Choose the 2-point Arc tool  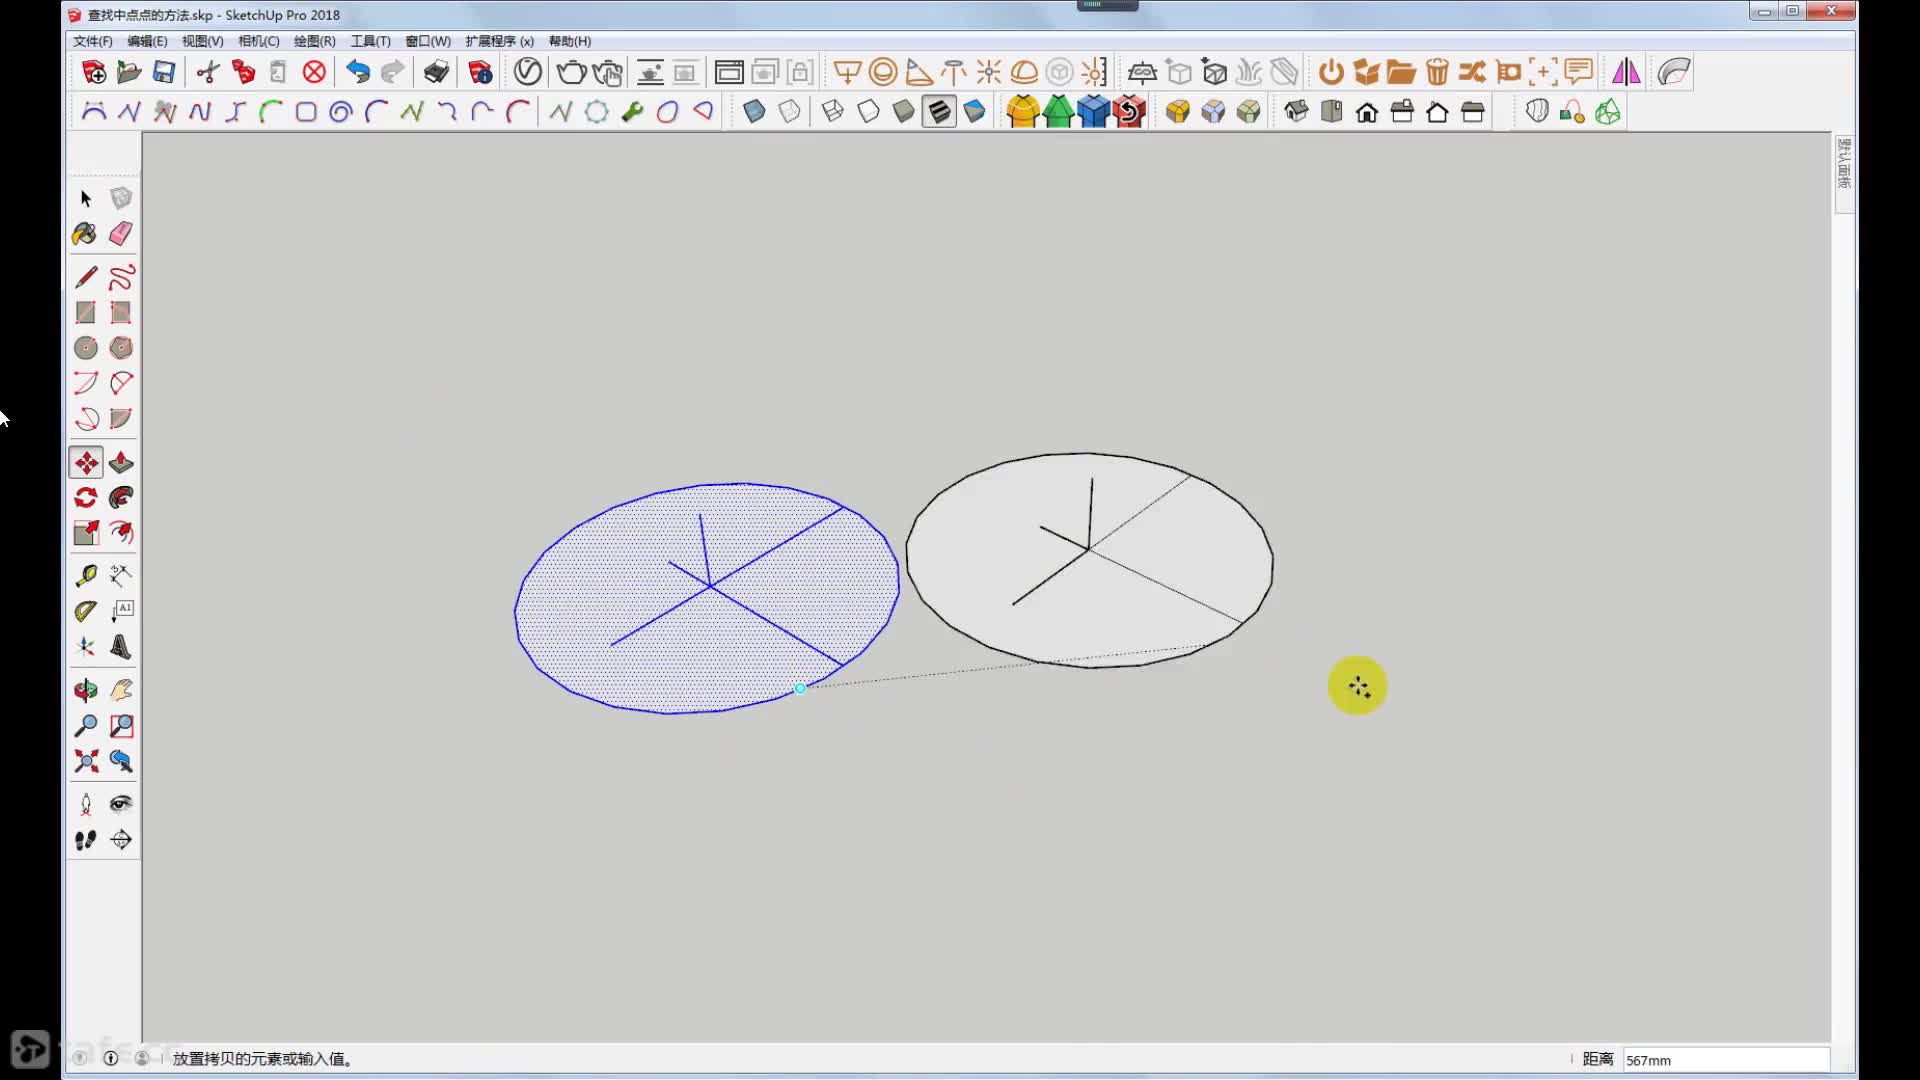pyautogui.click(x=121, y=383)
